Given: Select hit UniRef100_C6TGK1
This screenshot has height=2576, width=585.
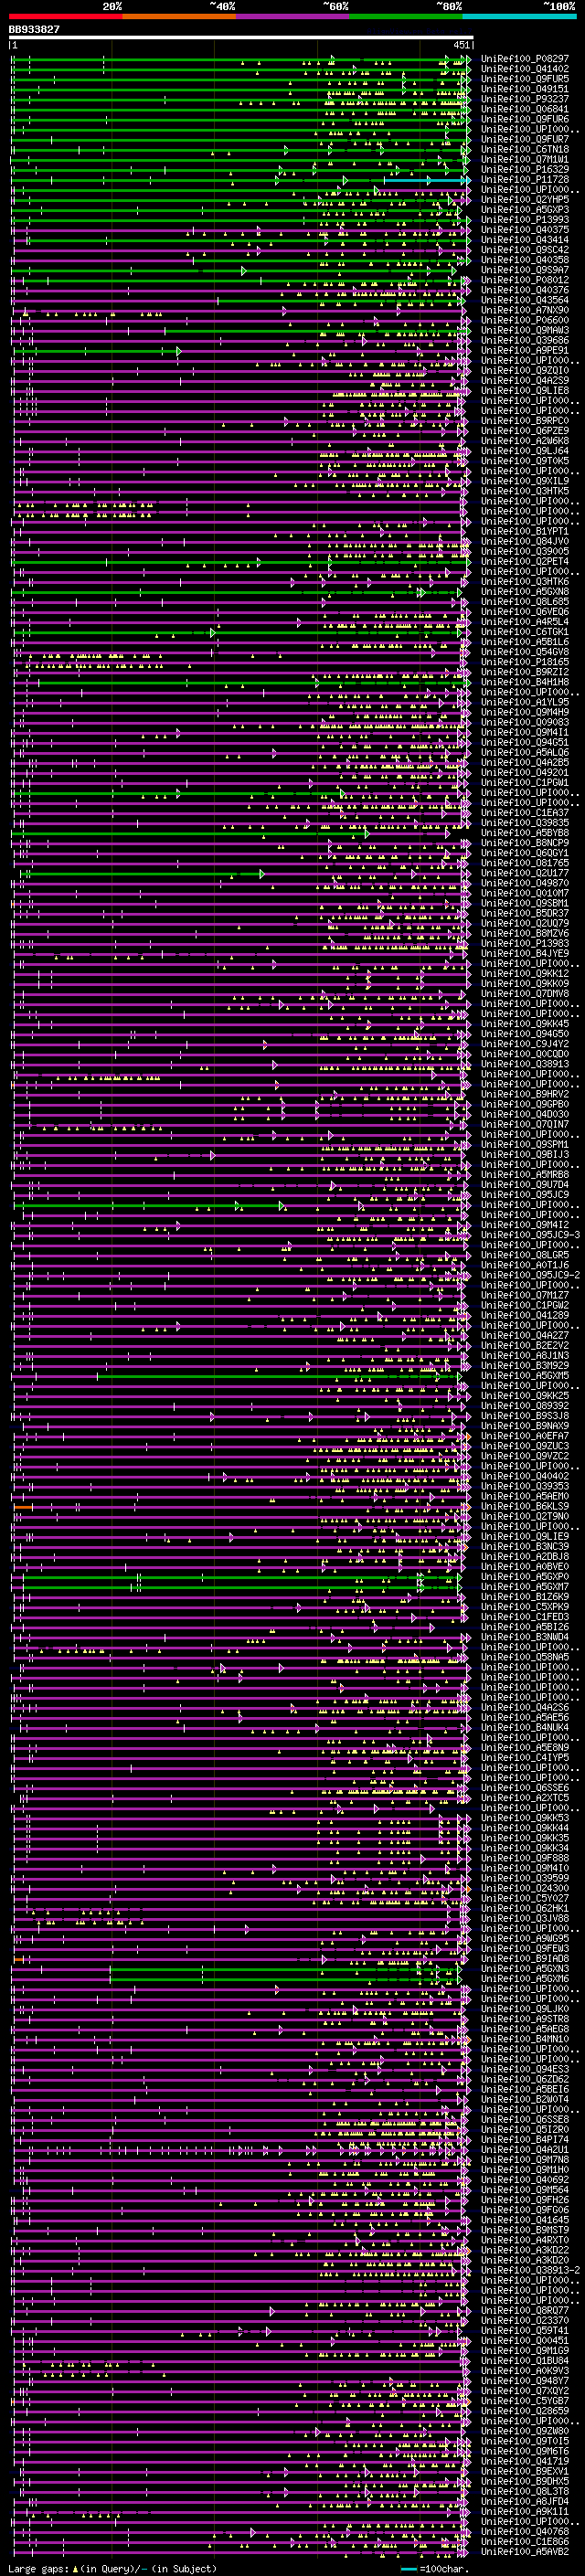Looking at the screenshot, I should (524, 632).
